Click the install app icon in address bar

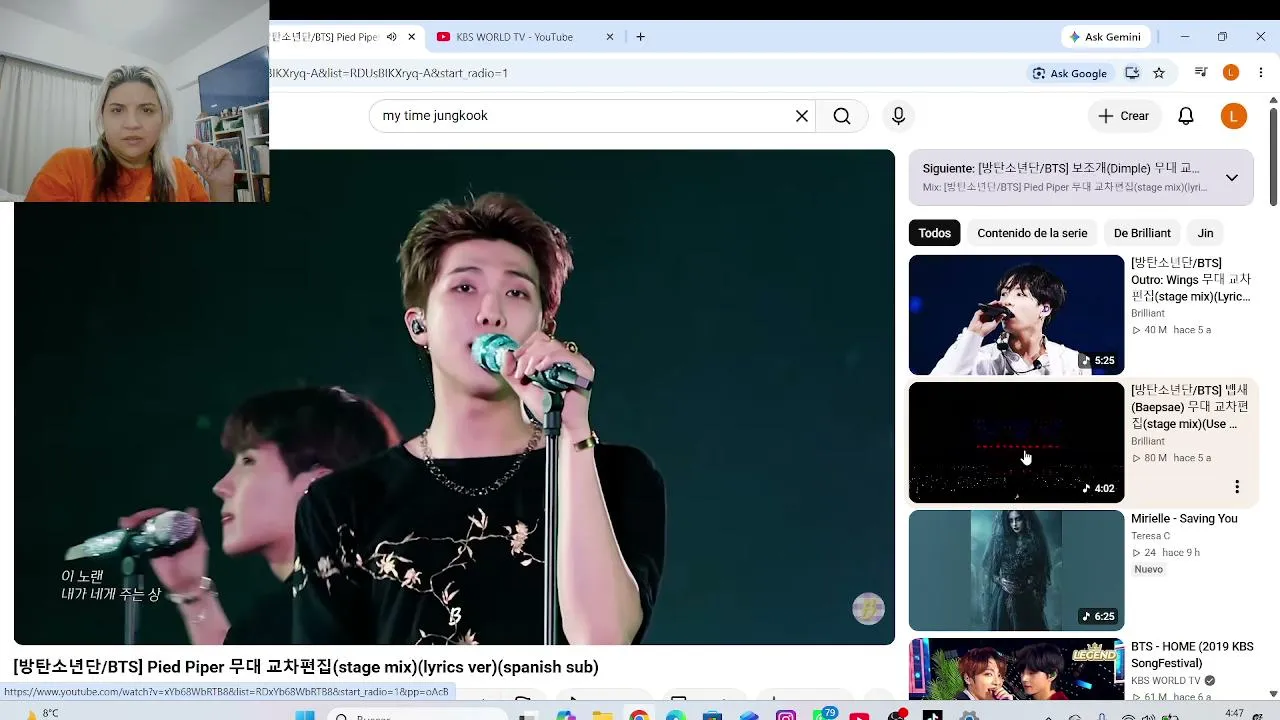point(1132,73)
